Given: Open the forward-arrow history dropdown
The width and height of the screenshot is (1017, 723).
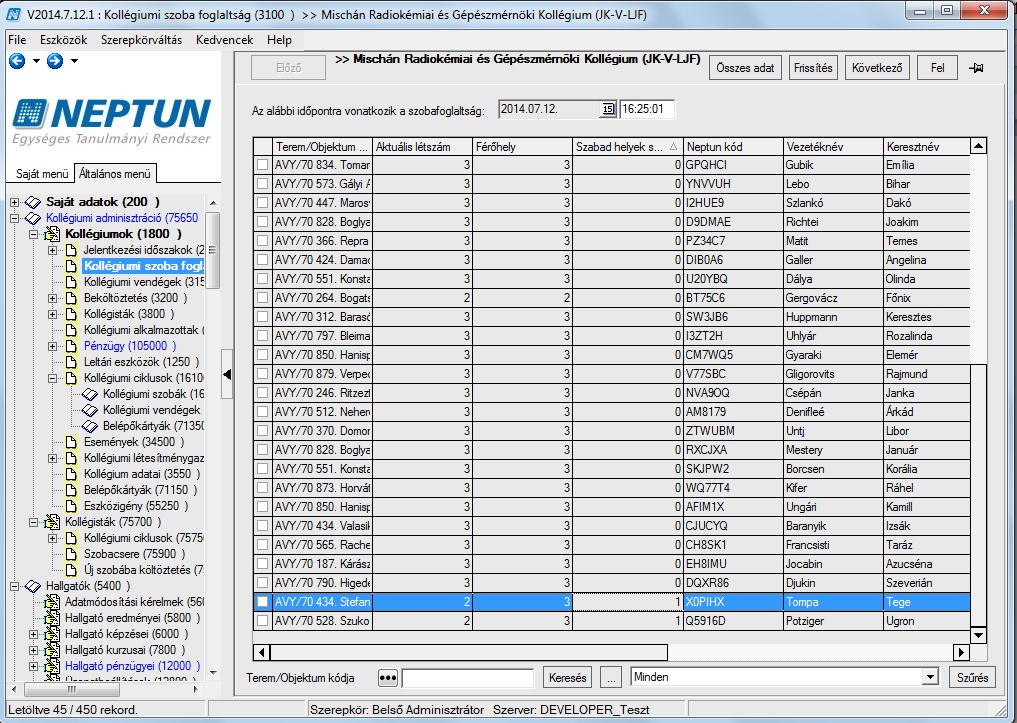Looking at the screenshot, I should point(75,61).
